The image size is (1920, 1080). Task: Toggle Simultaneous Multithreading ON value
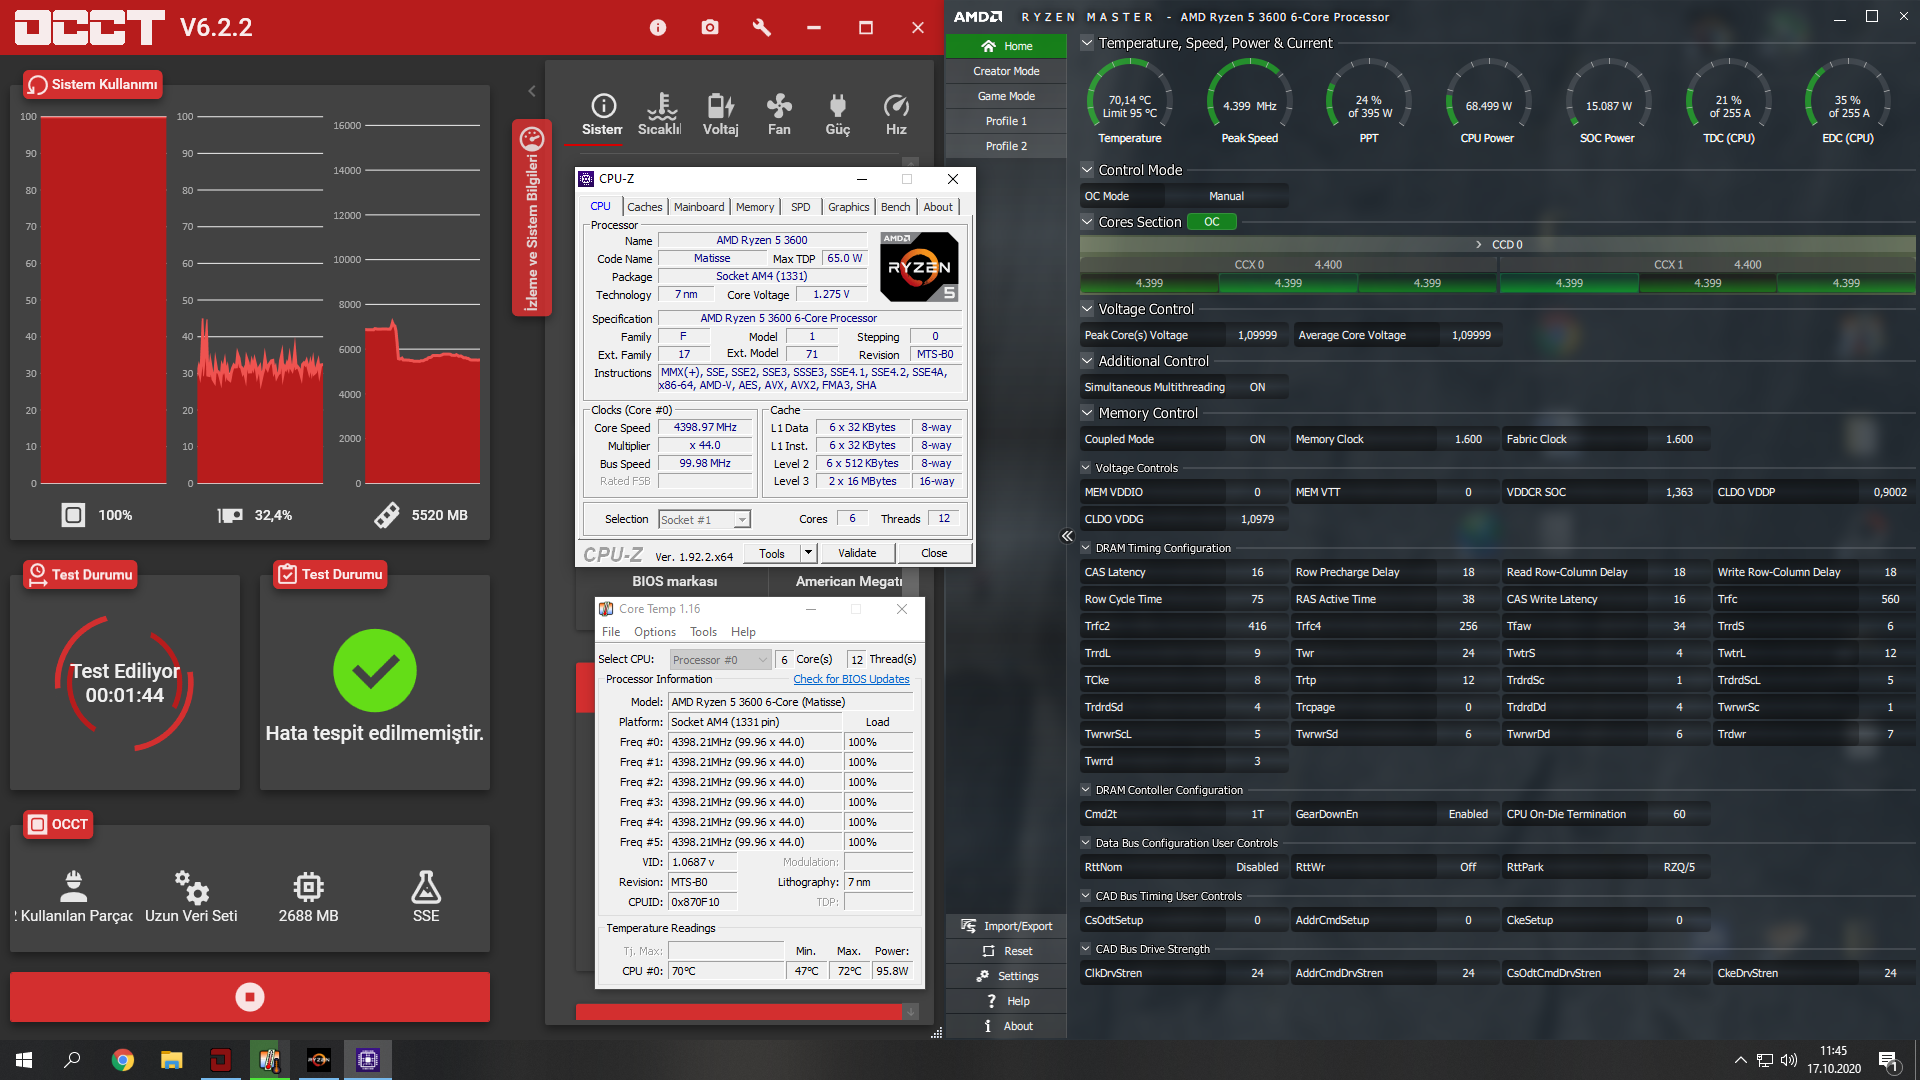(1257, 387)
